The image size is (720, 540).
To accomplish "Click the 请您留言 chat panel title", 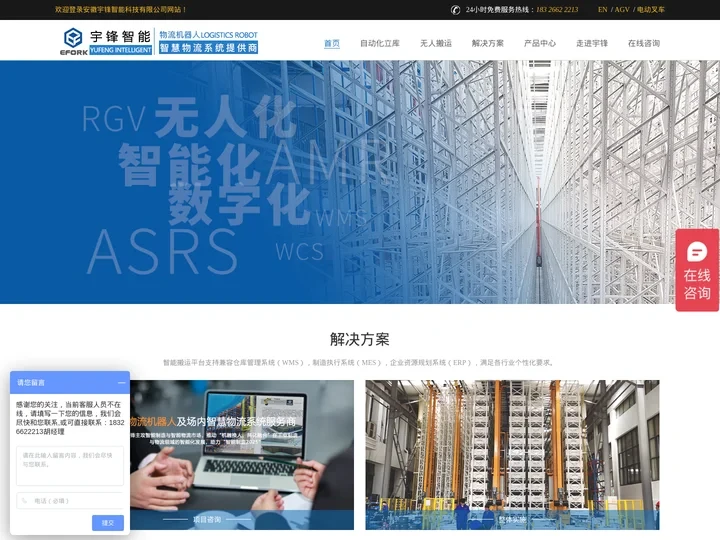I will click(31, 382).
